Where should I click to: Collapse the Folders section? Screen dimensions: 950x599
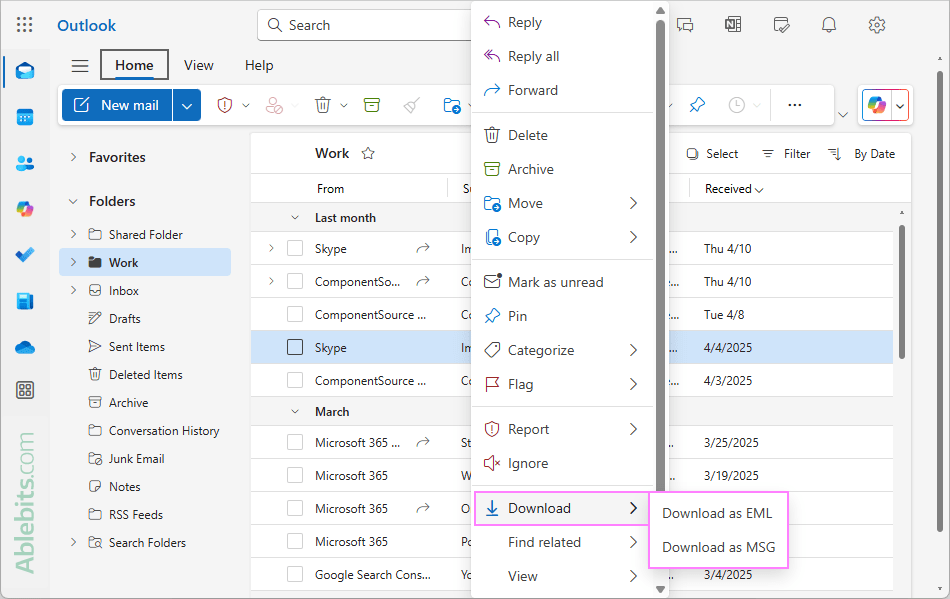tap(73, 201)
